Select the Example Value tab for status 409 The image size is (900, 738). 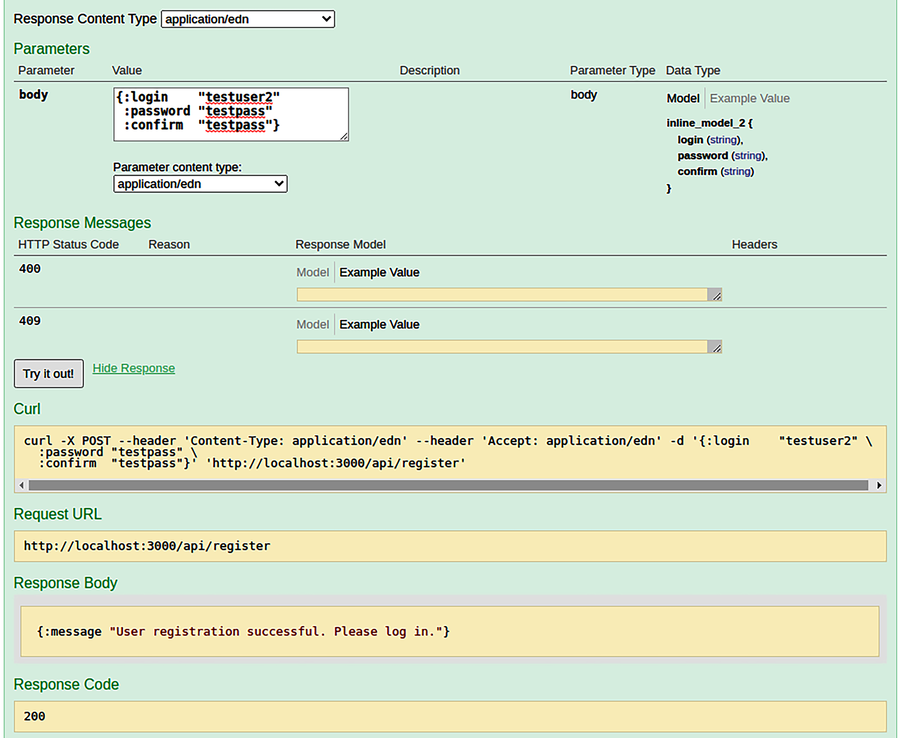click(x=379, y=324)
